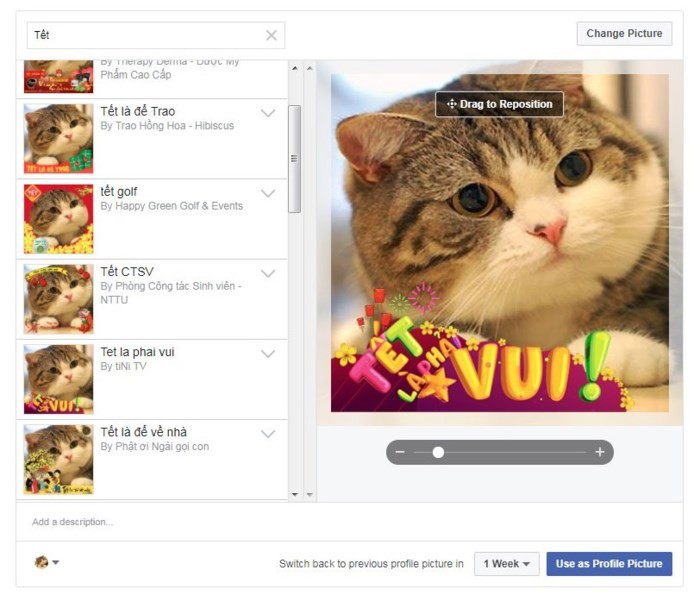
Task: Click Switch back to previous profile picture text
Action: 371,564
